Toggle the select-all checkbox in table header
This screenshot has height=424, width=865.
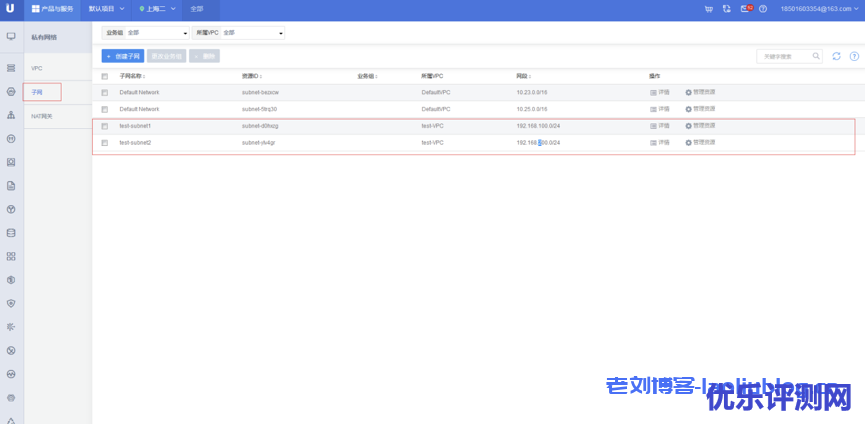point(104,76)
